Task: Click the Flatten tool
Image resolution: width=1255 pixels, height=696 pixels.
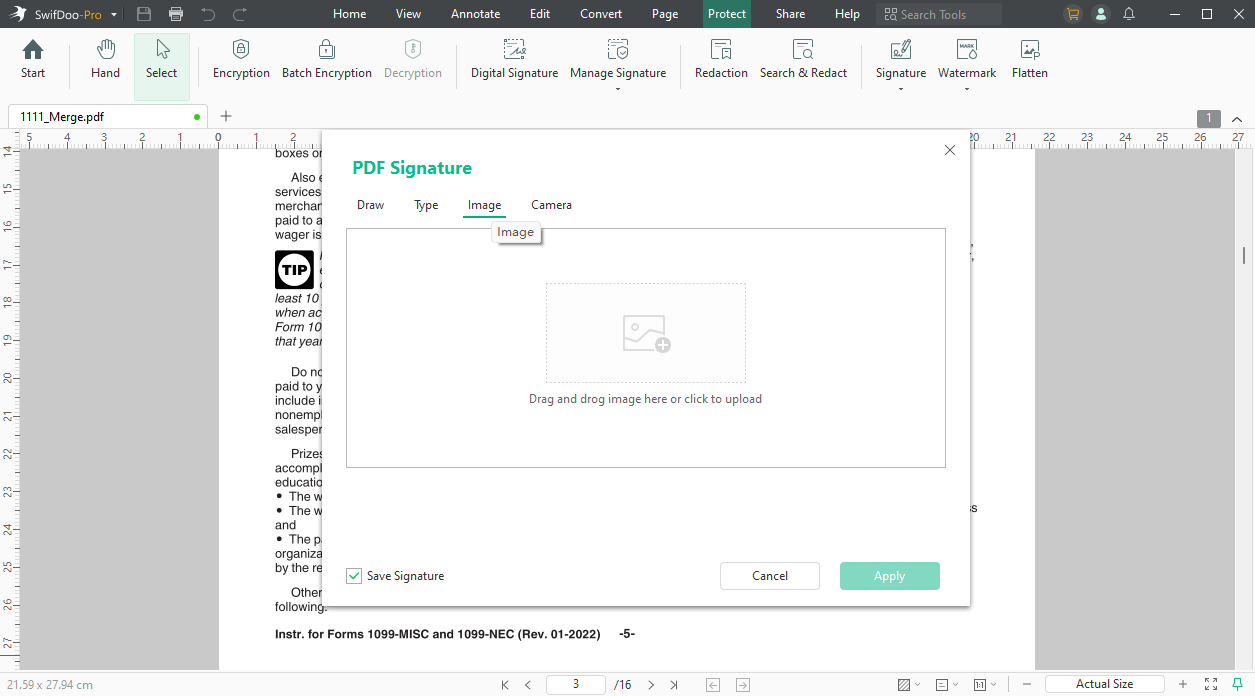Action: (1029, 60)
